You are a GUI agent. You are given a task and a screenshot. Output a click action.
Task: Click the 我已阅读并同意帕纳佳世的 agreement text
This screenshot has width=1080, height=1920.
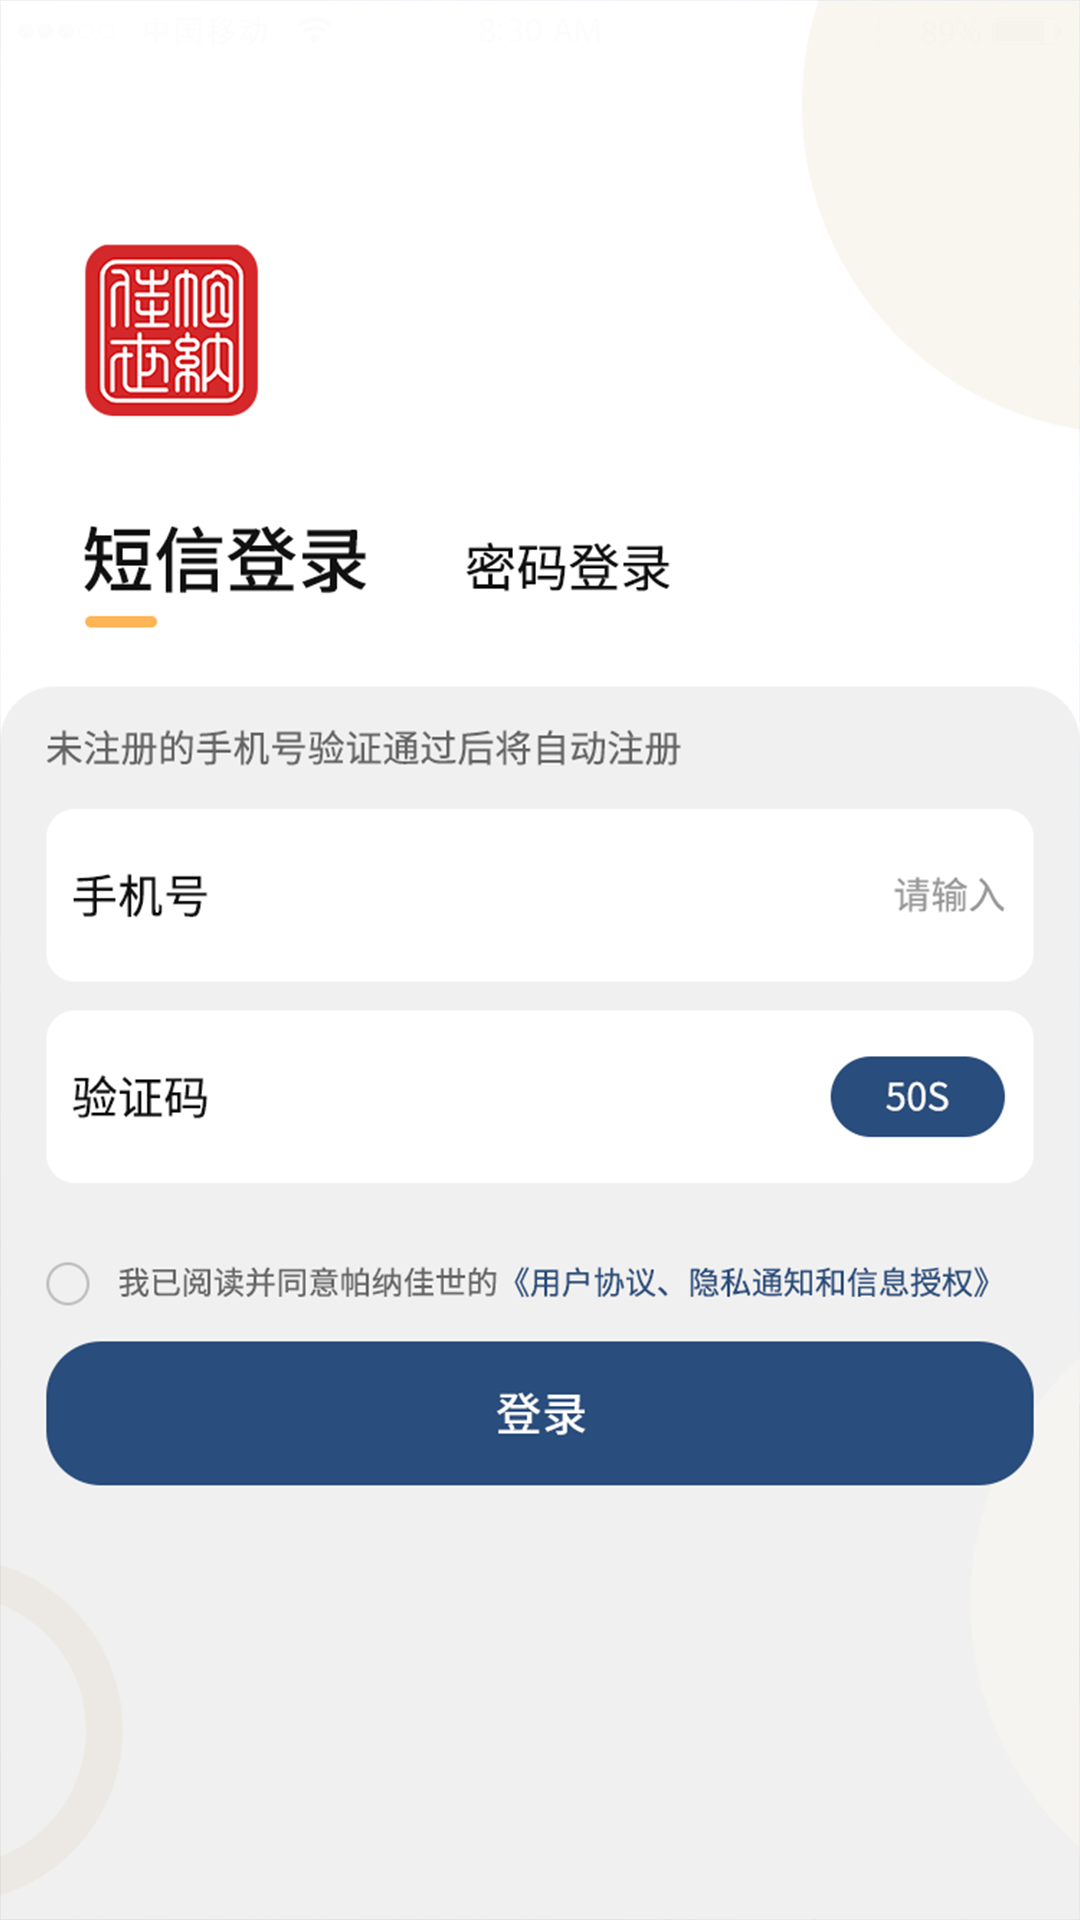(x=307, y=1283)
